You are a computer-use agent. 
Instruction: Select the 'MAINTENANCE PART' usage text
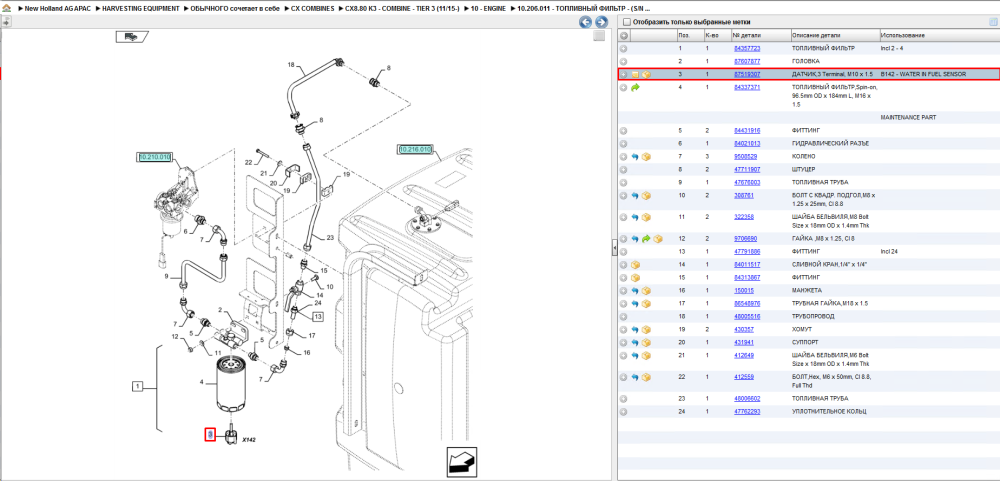[x=908, y=118]
